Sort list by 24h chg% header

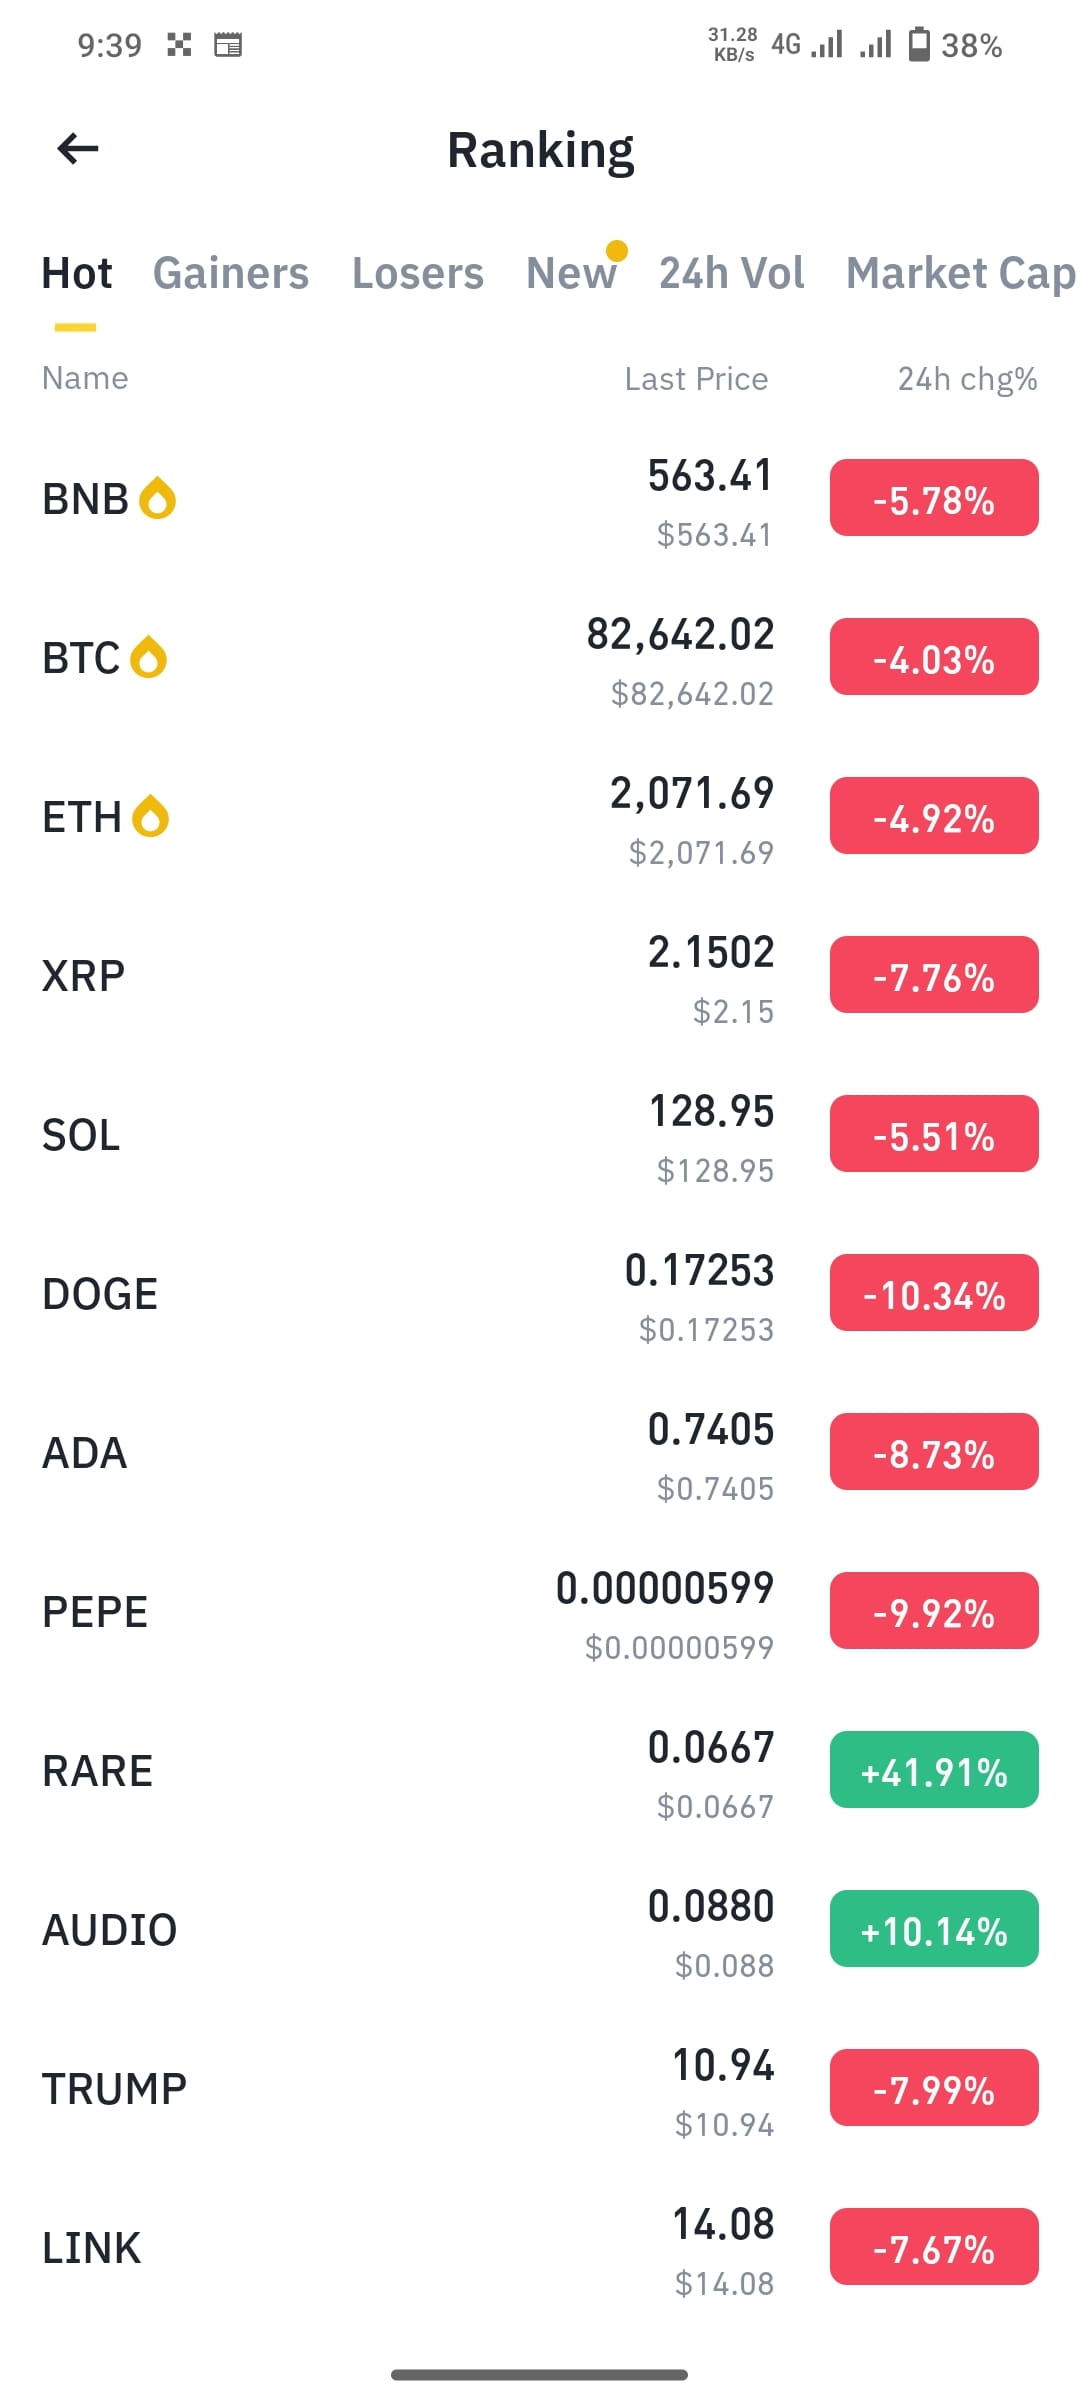(x=967, y=379)
